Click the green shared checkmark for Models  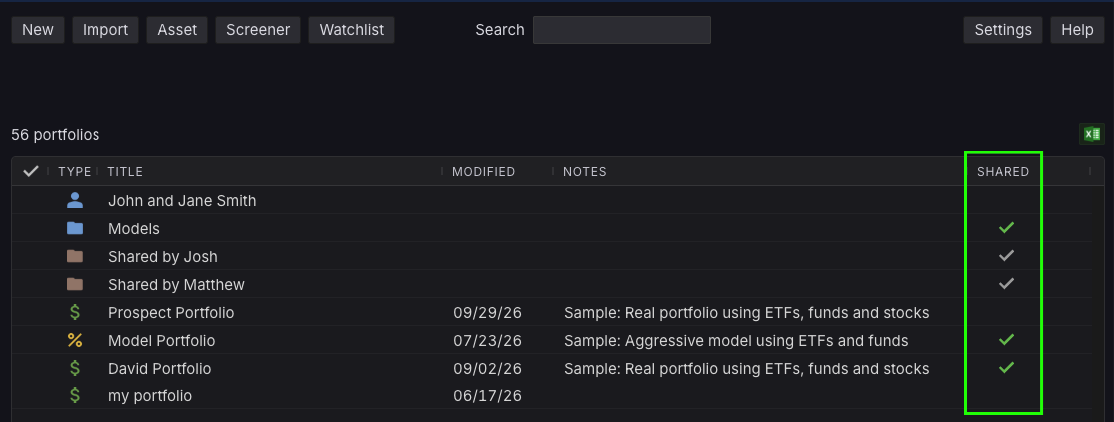1006,227
